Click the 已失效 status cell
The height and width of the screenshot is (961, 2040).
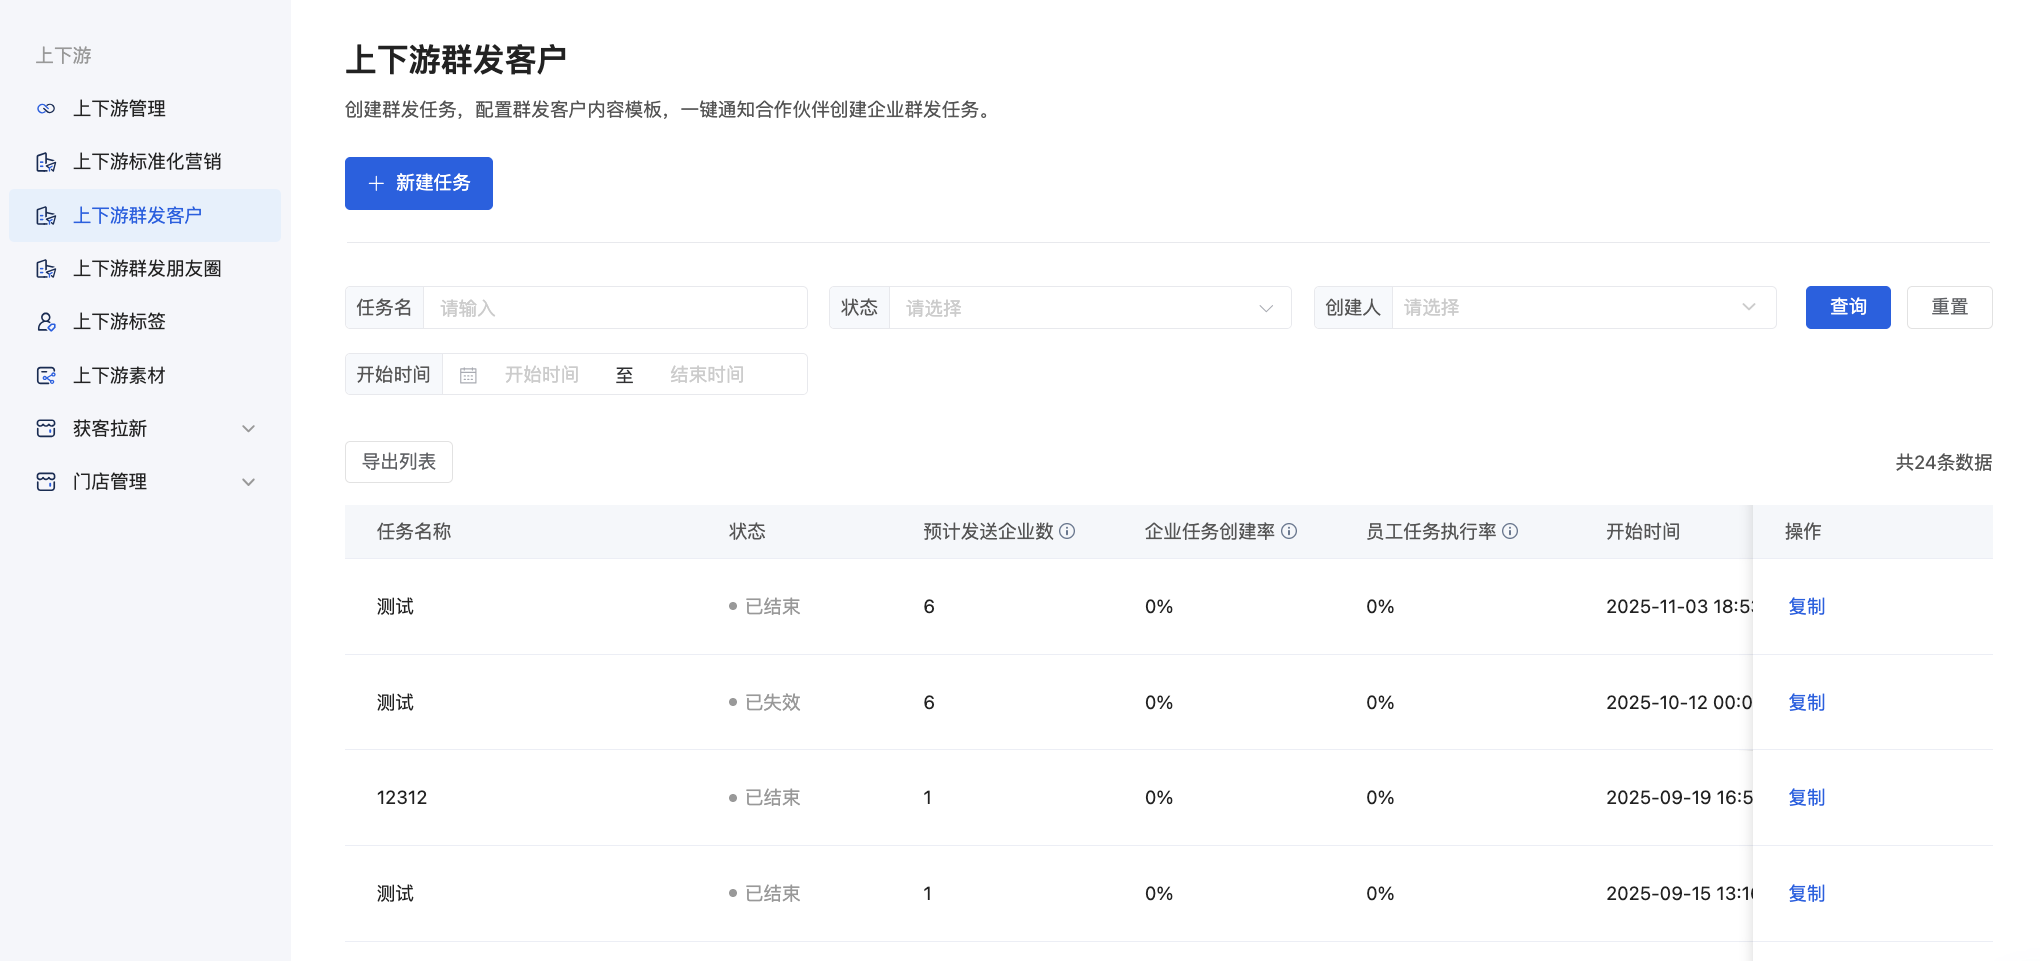tap(764, 703)
